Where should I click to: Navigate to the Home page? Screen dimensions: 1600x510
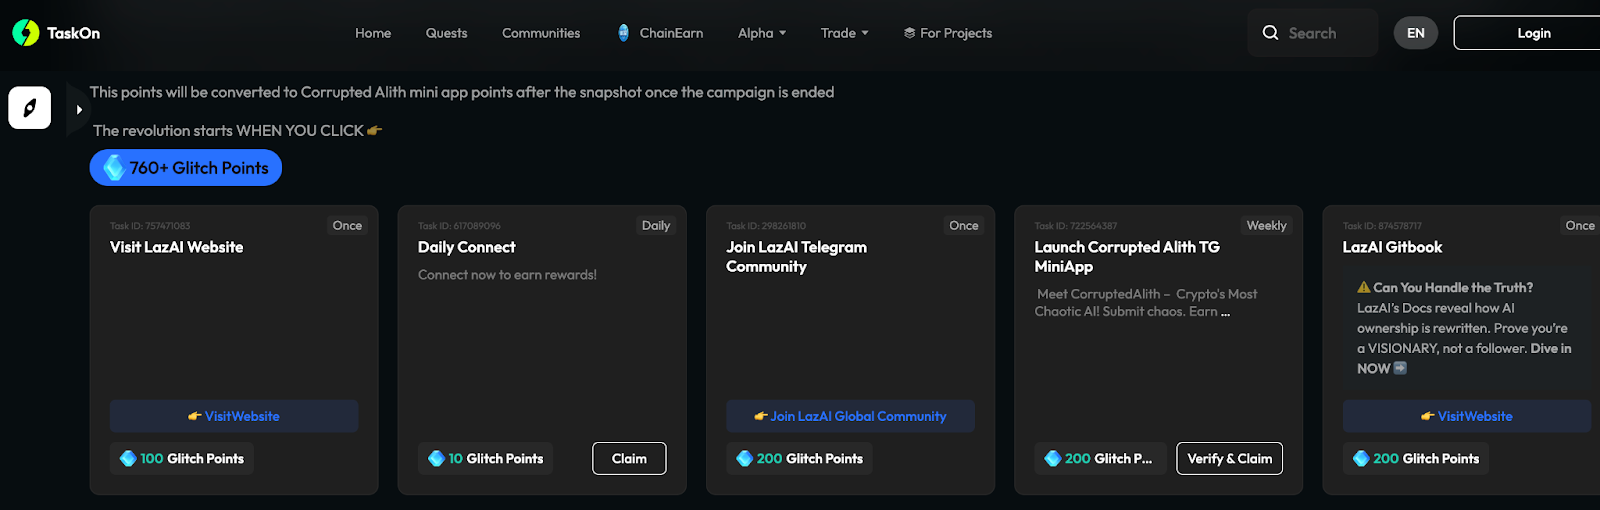pos(373,33)
